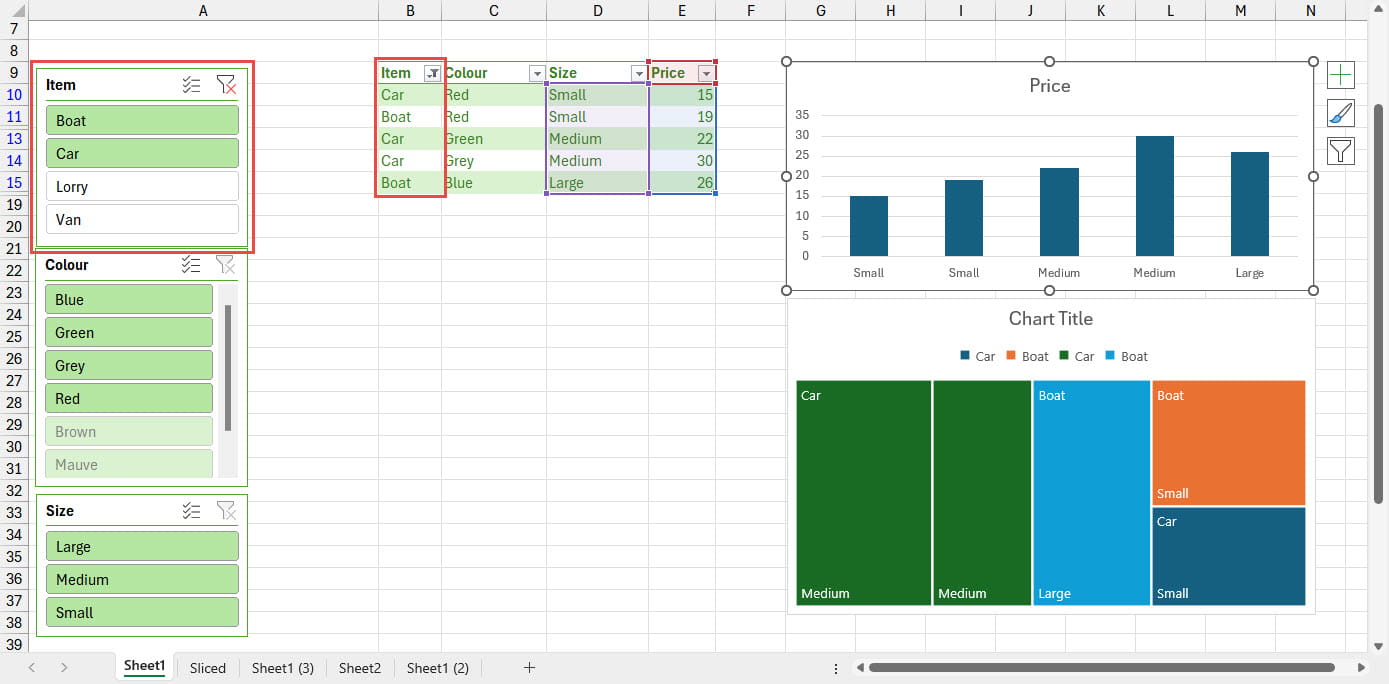This screenshot has width=1389, height=684.
Task: Toggle multi-select on the Size slicer
Action: (x=192, y=511)
